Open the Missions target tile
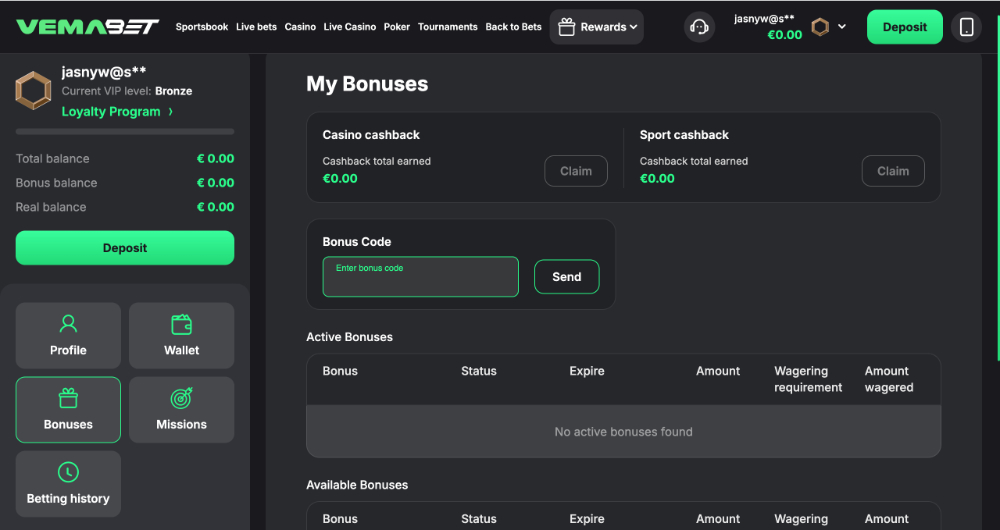1000x530 pixels. (181, 409)
